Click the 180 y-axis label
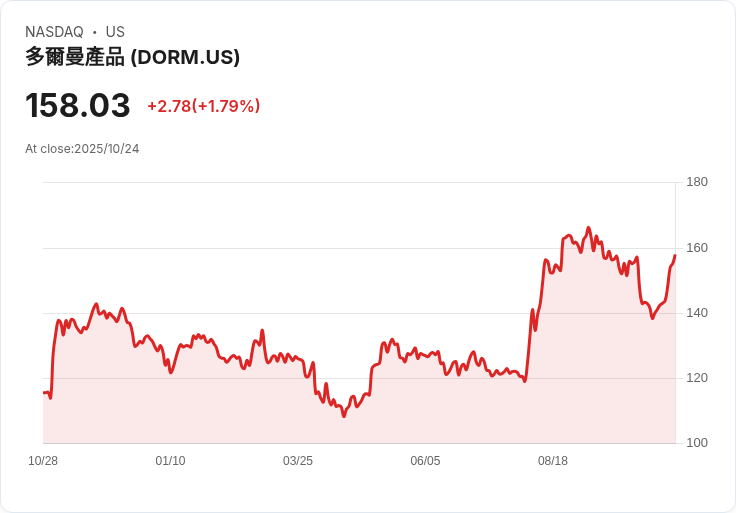736x513 pixels. pos(697,182)
